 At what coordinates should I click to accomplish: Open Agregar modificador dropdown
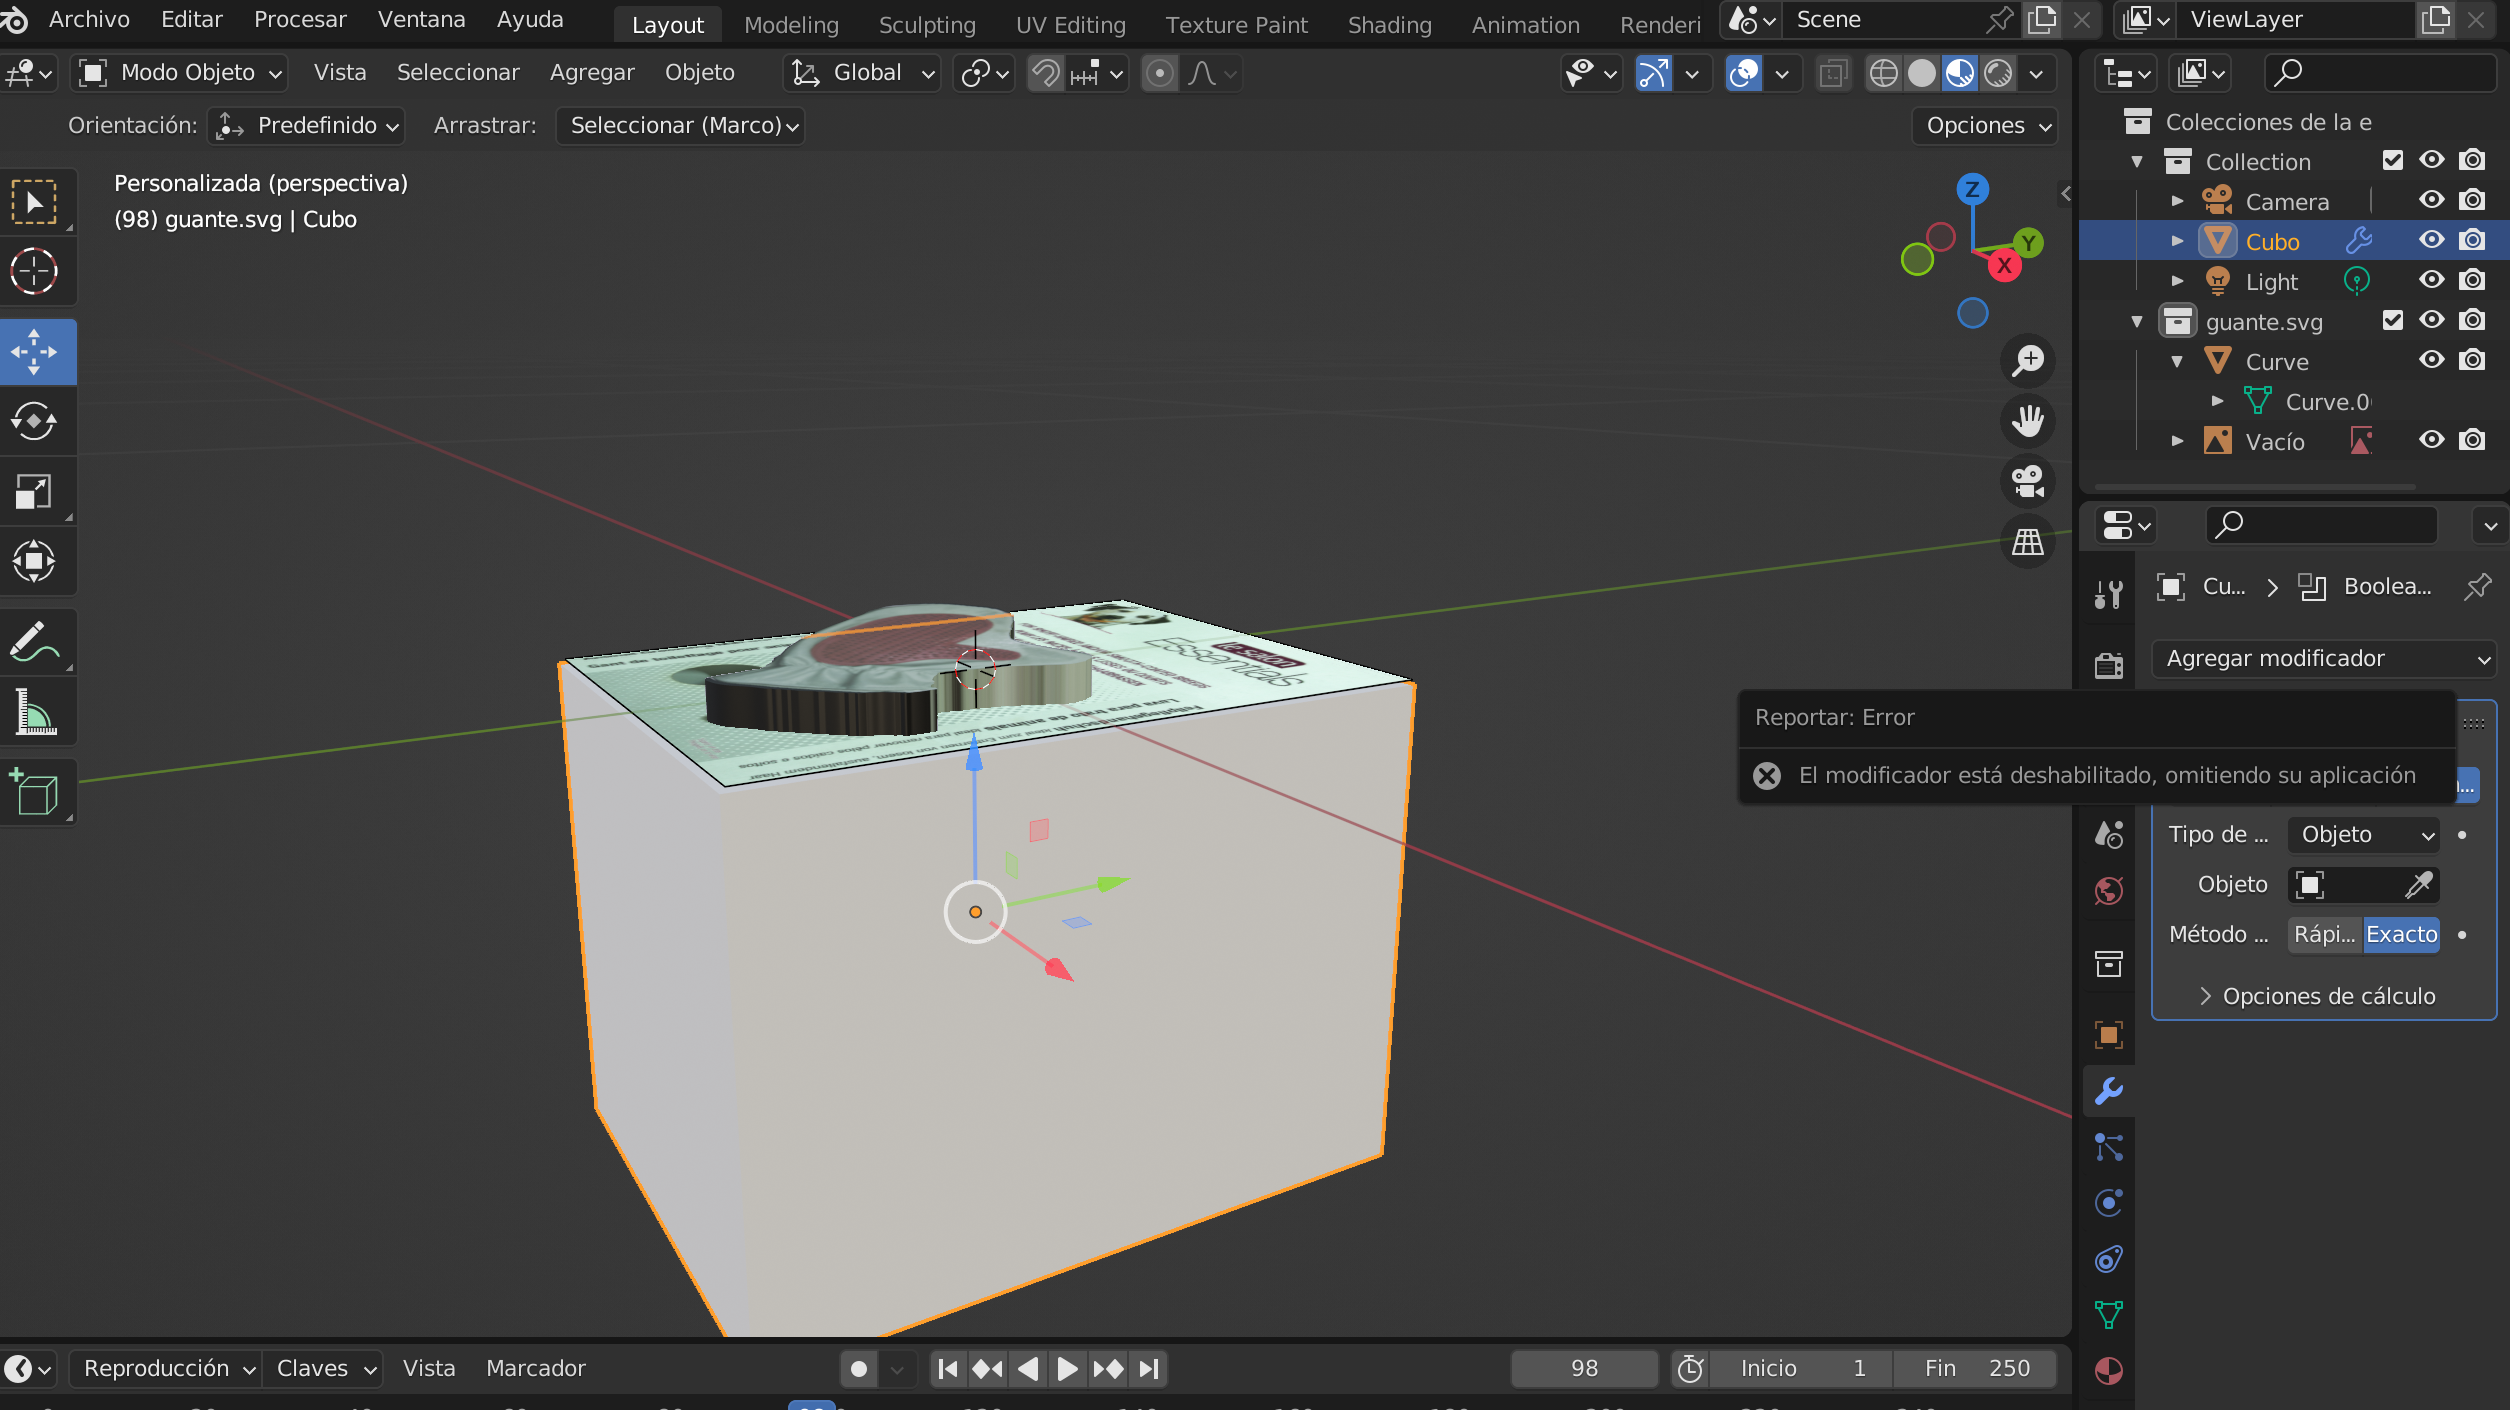pyautogui.click(x=2324, y=658)
